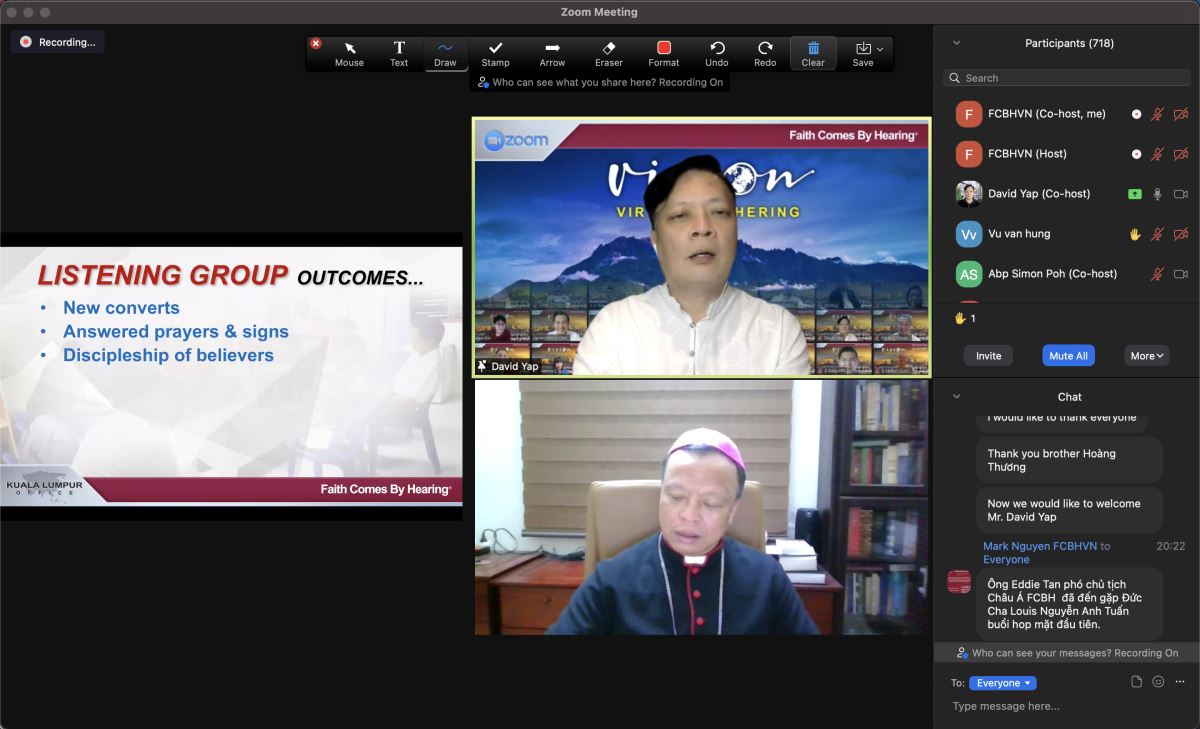Click the shared Listening Group slide
The image size is (1200, 729).
point(231,376)
